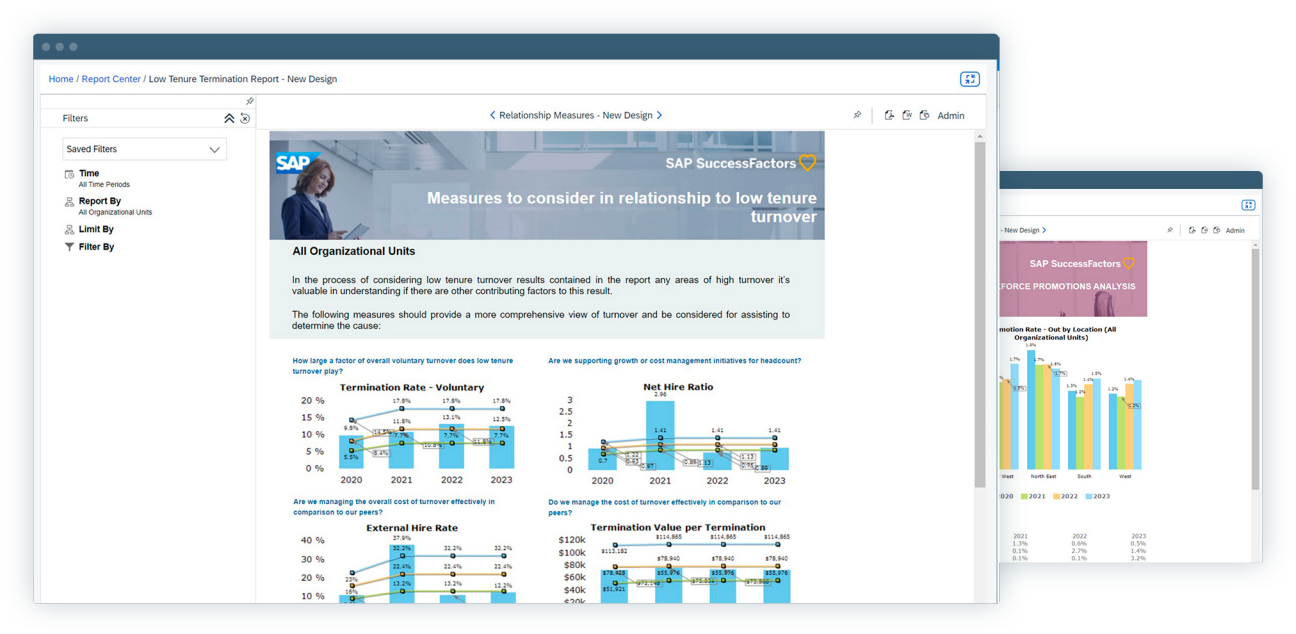Toggle the pin icon next to Admin
Image resolution: width=1296 pixels, height=634 pixels.
point(857,115)
